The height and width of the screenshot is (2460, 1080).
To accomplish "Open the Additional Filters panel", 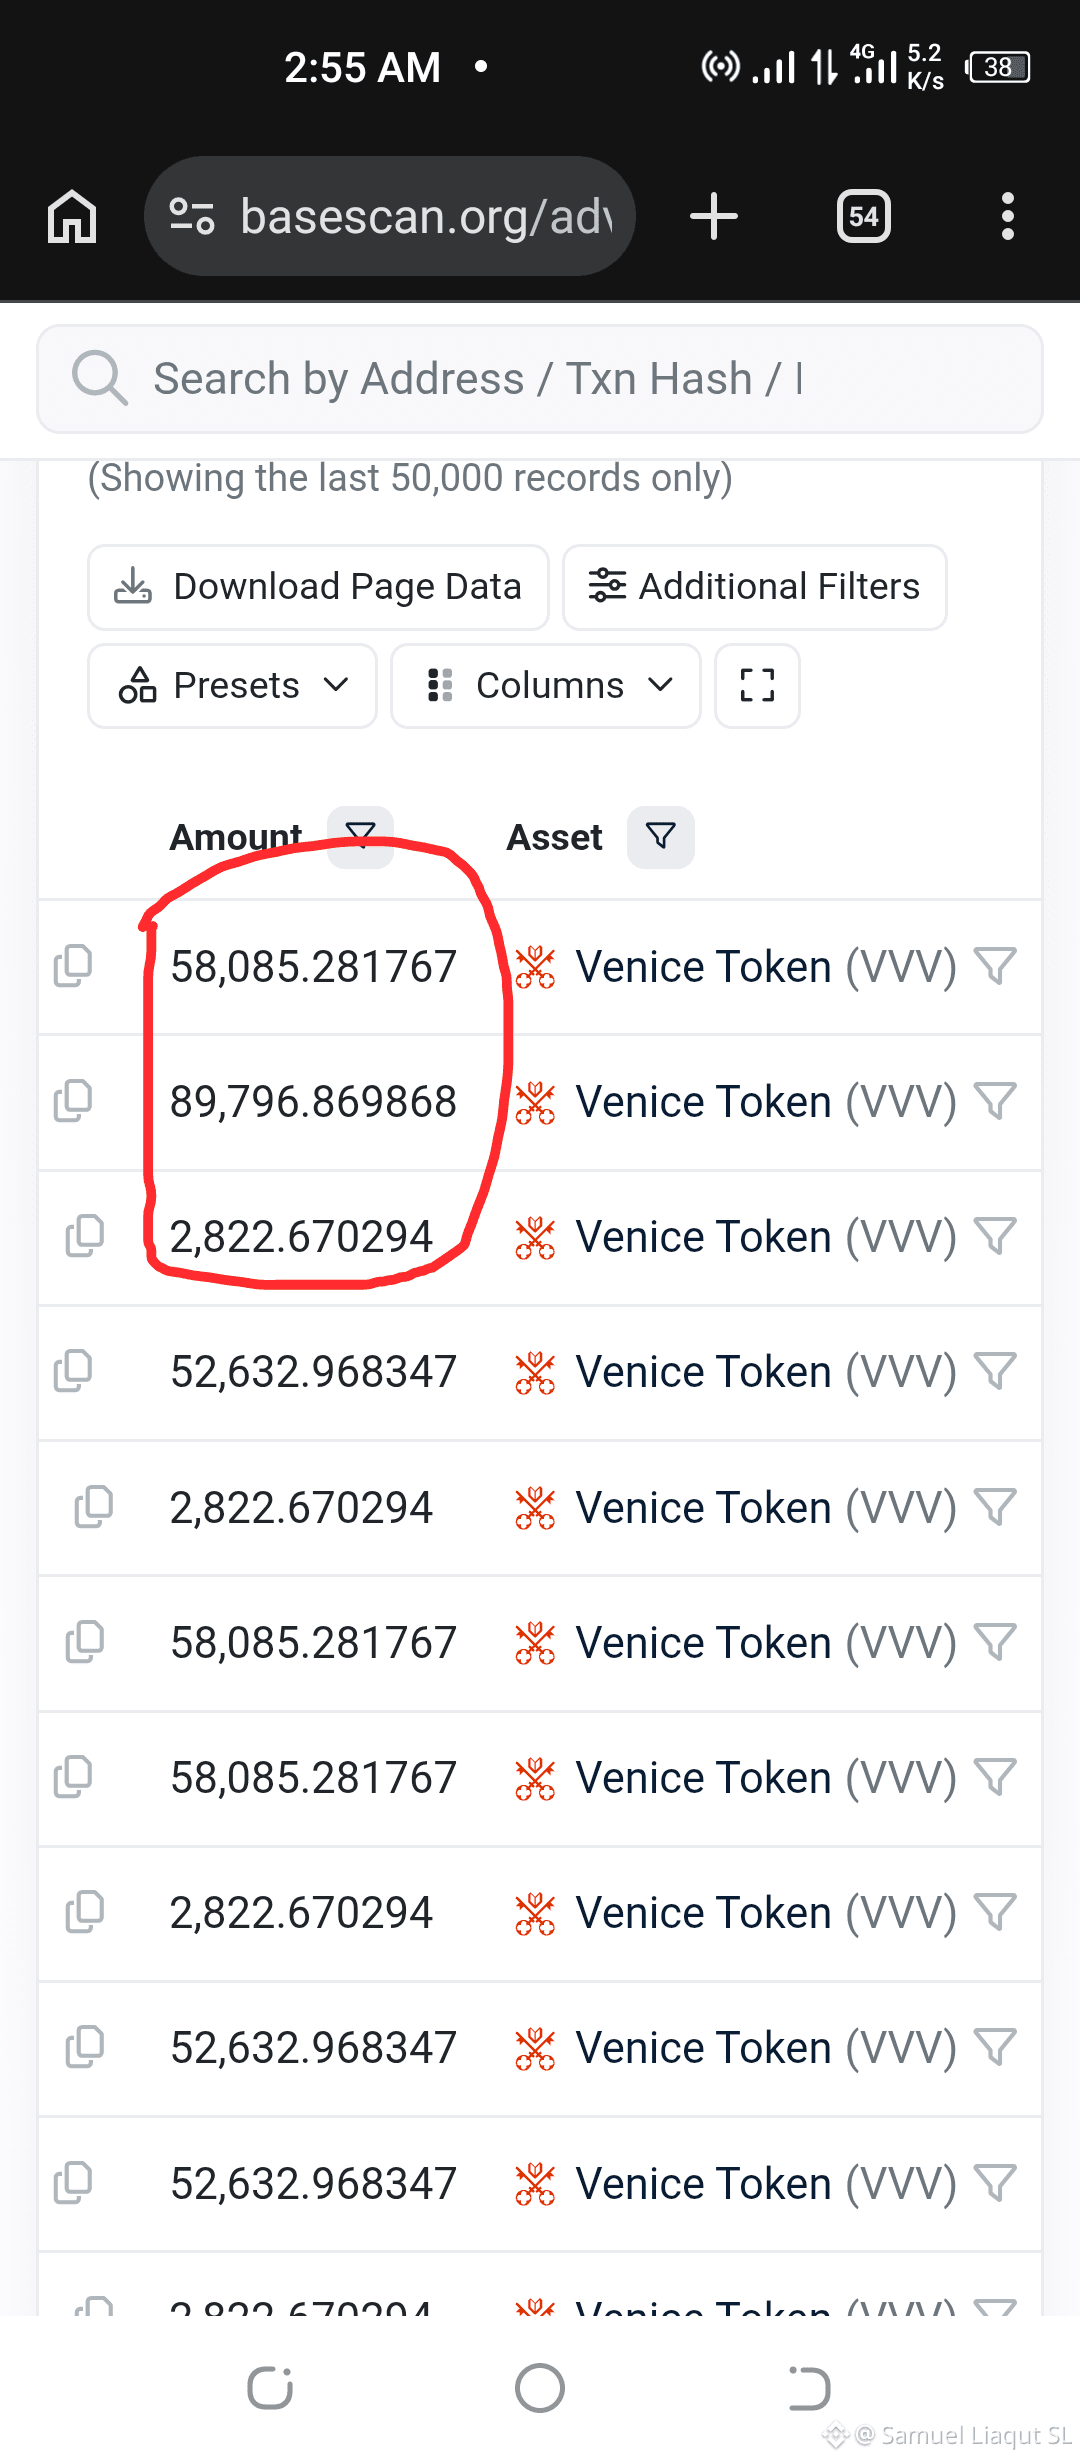I will (x=755, y=587).
